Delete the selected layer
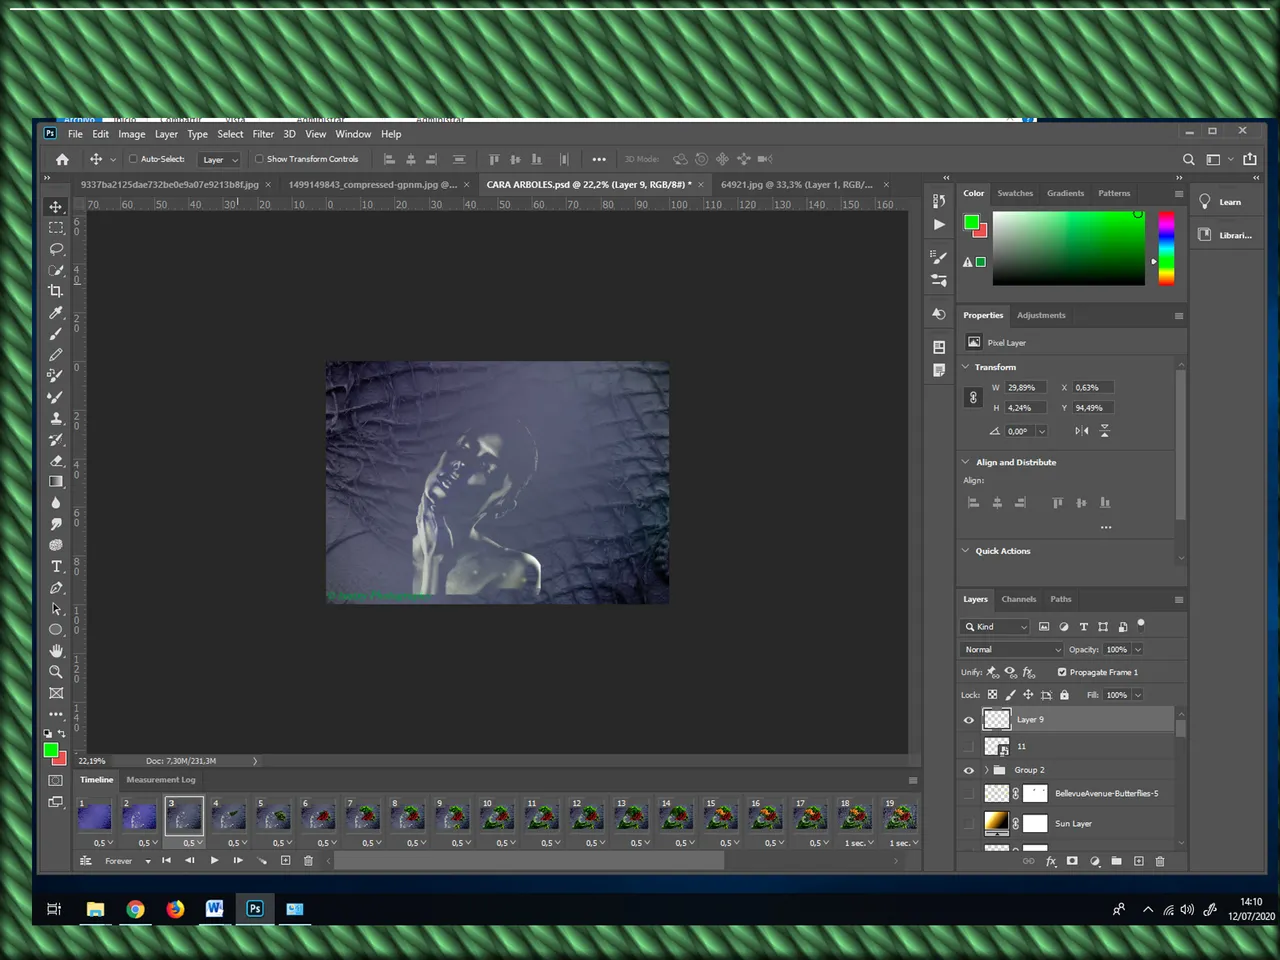The image size is (1280, 960). pyautogui.click(x=1160, y=861)
